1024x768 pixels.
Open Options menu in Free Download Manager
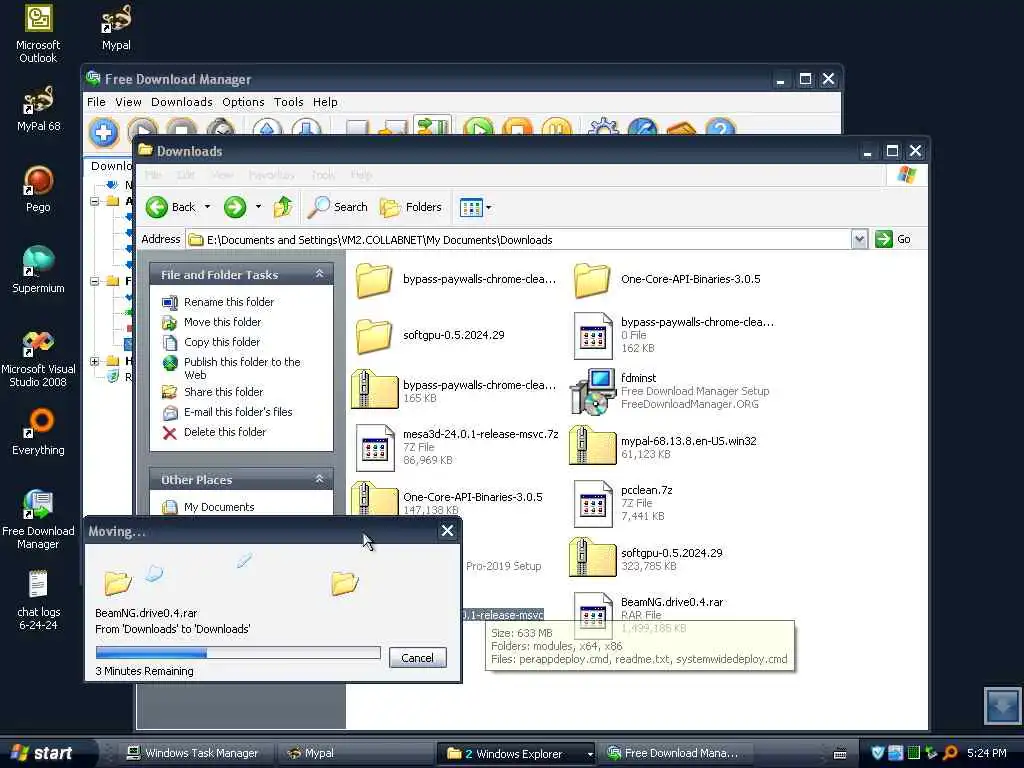click(243, 102)
